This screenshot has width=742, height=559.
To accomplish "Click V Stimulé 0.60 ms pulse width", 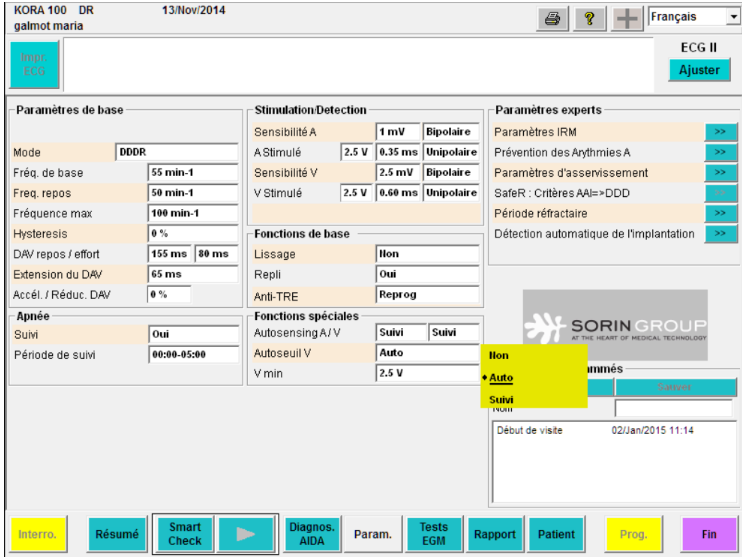I will tap(398, 193).
